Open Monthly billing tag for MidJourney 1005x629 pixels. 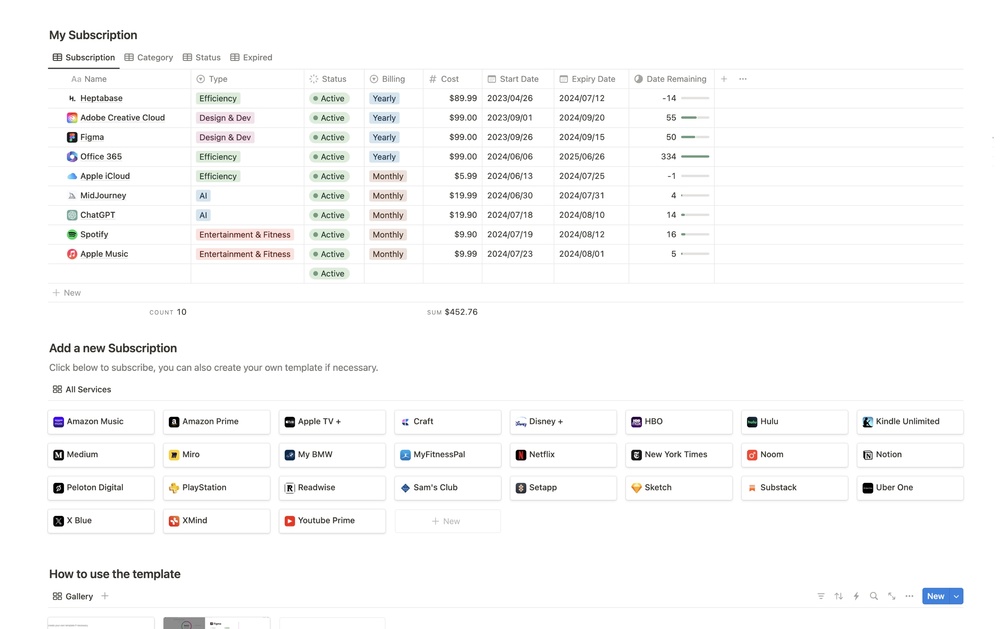[388, 196]
